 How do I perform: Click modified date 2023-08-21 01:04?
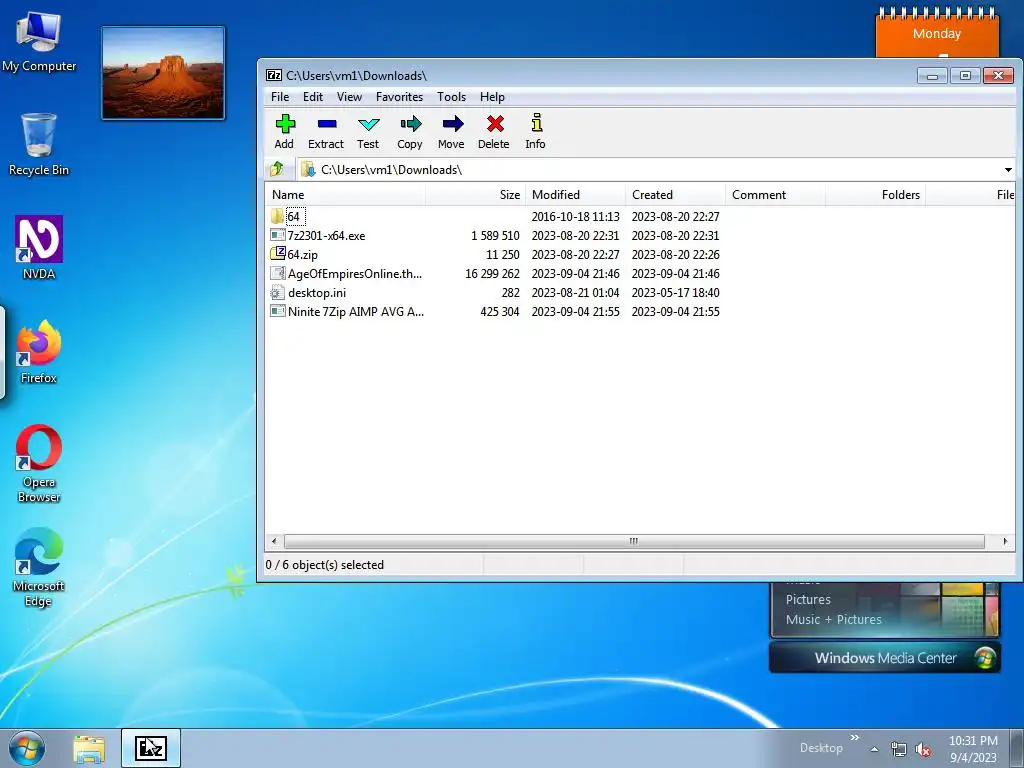[x=575, y=293]
